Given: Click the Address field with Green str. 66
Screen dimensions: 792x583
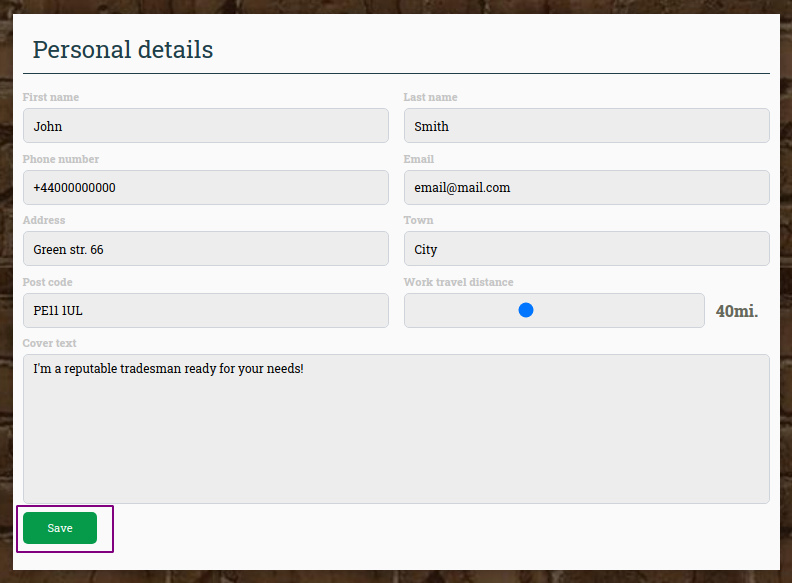Looking at the screenshot, I should (206, 249).
